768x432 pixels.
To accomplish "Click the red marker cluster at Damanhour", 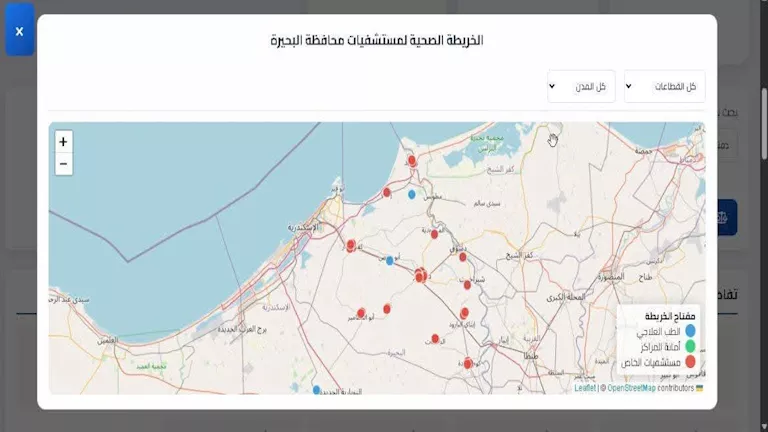I will 421,275.
